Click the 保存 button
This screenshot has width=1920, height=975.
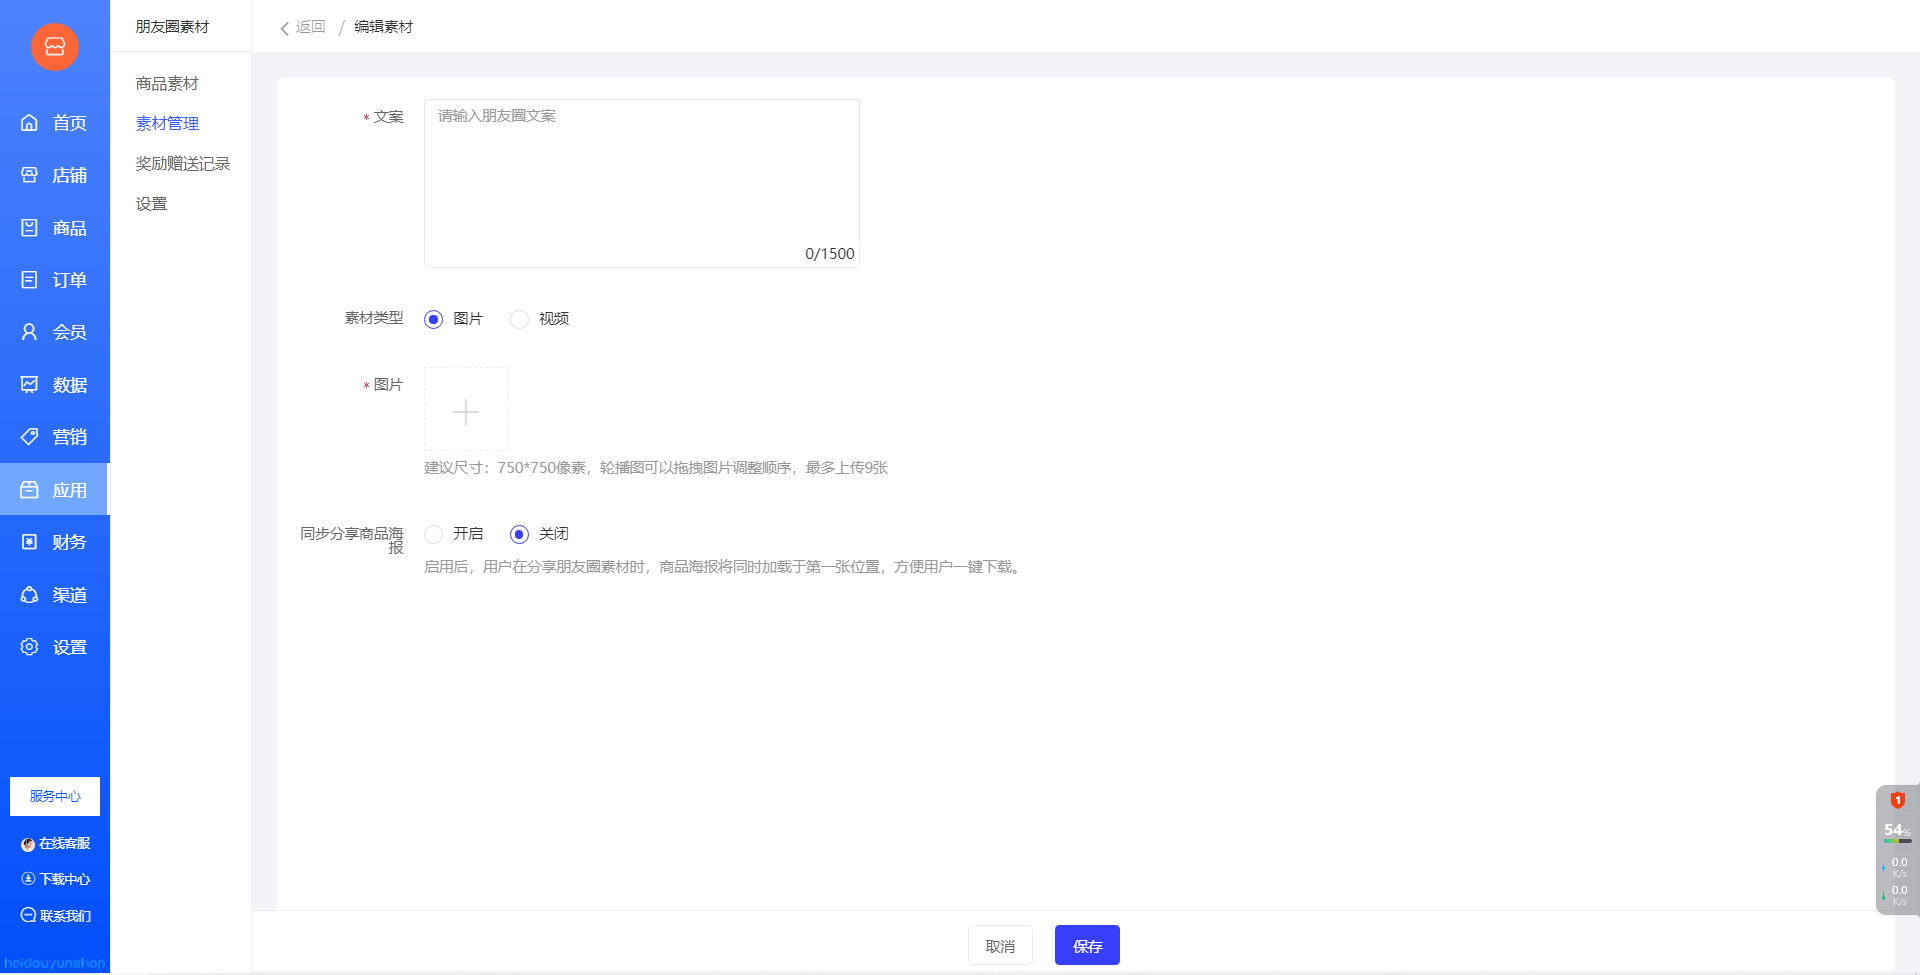1087,945
